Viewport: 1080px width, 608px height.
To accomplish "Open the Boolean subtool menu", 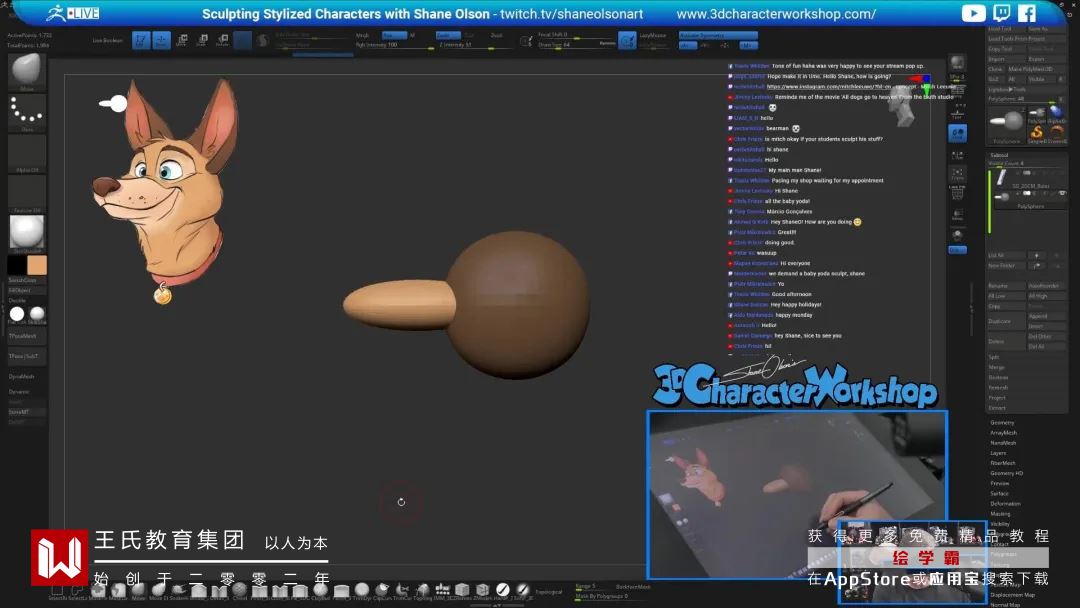I will [x=998, y=377].
